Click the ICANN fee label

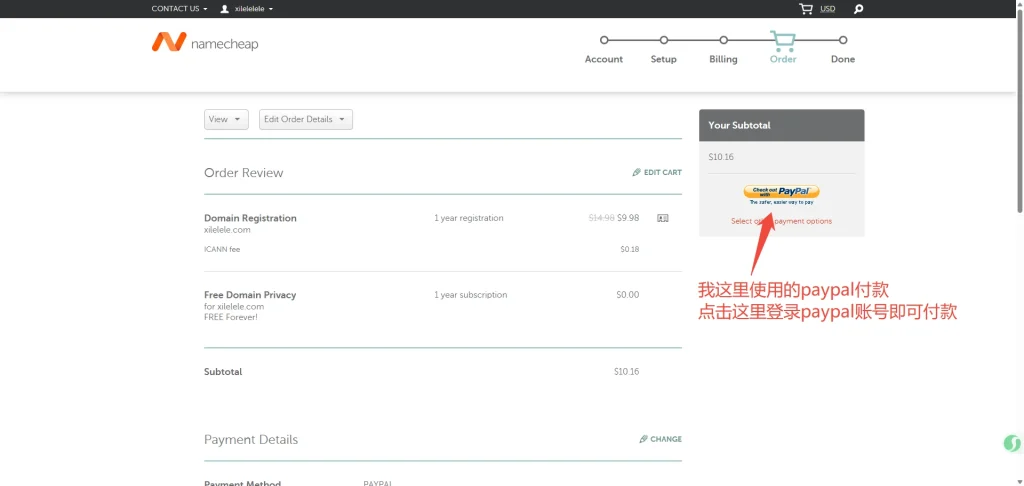point(222,250)
